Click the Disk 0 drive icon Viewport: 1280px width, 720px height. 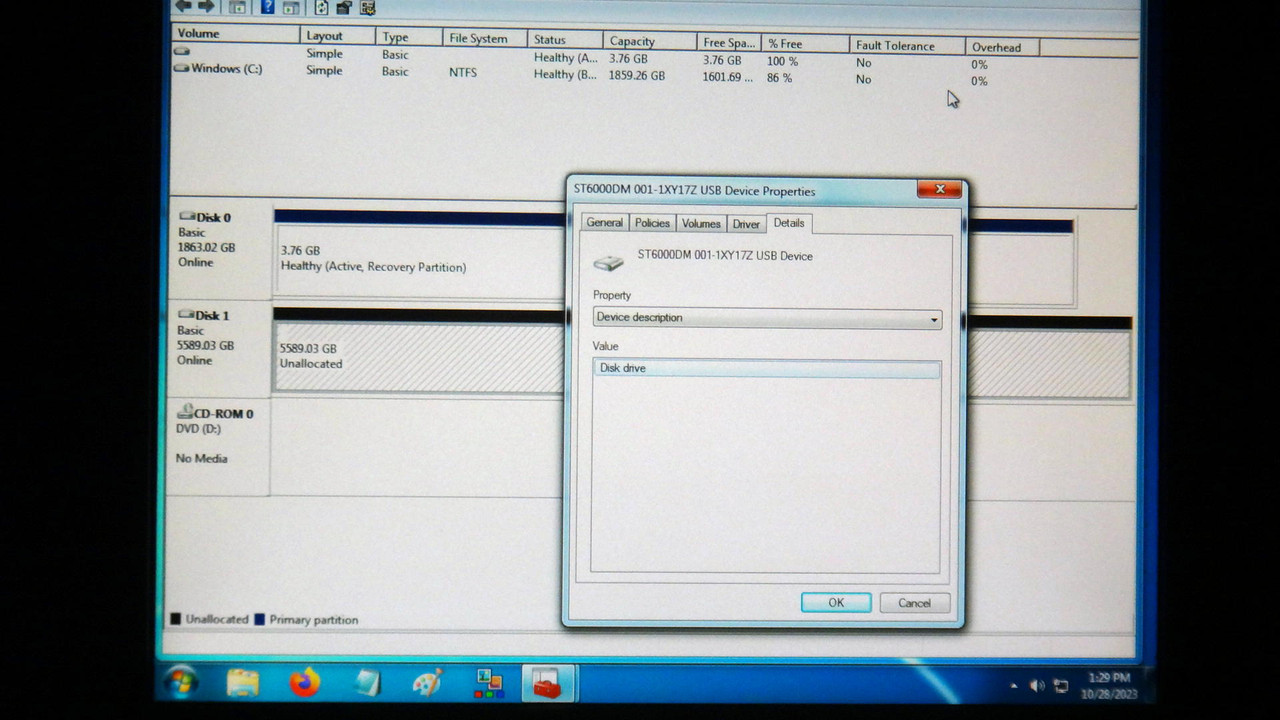tap(187, 216)
